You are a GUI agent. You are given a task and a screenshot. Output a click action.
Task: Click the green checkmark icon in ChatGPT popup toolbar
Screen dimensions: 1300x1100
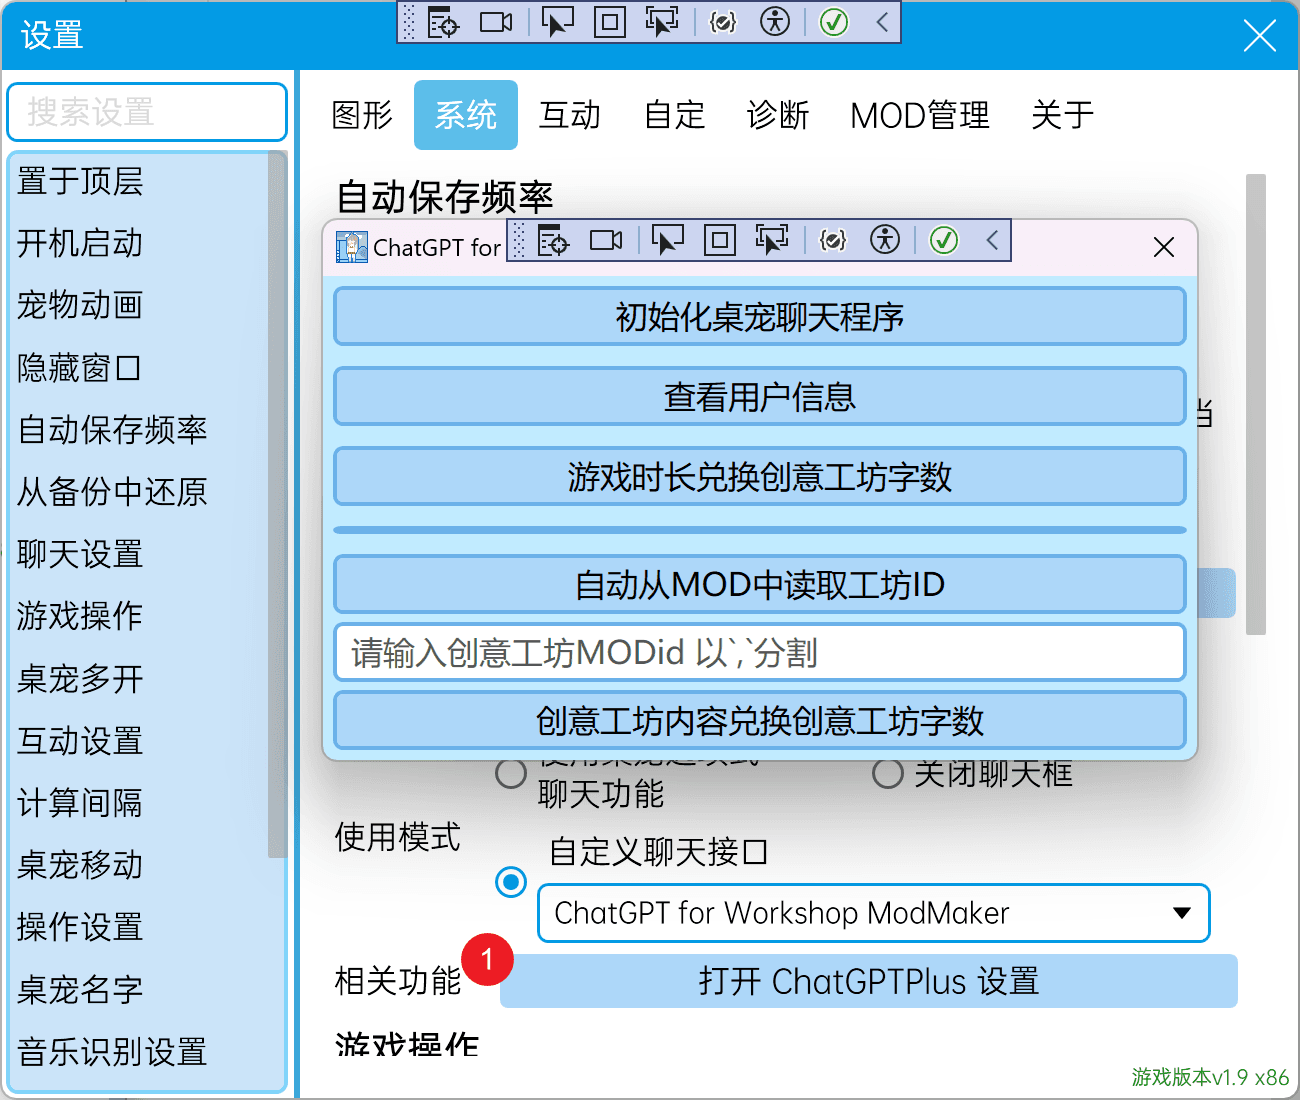(x=944, y=240)
